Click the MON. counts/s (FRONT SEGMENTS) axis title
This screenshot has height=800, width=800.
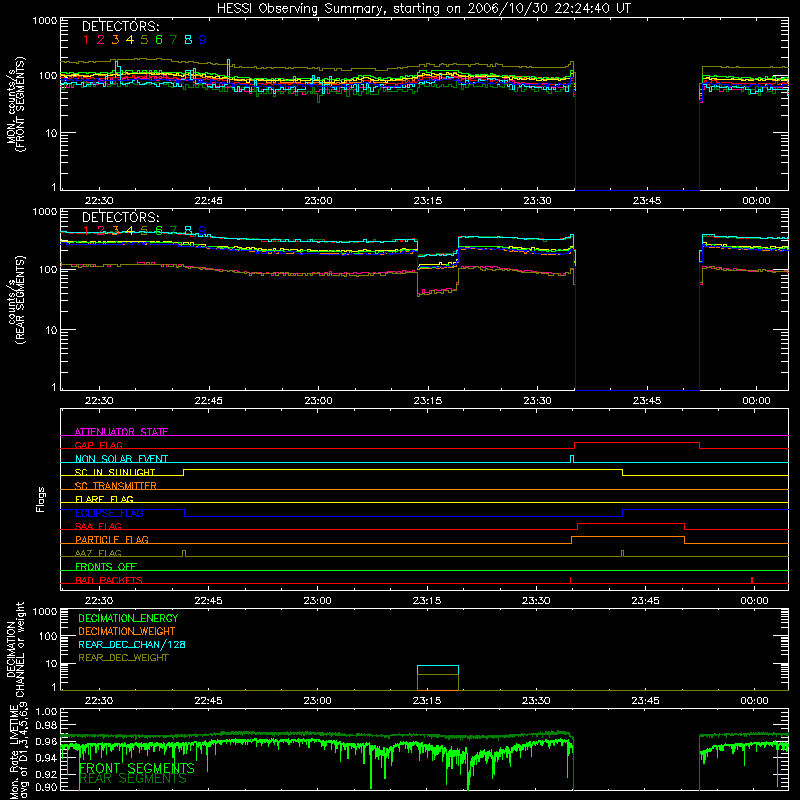pyautogui.click(x=16, y=104)
